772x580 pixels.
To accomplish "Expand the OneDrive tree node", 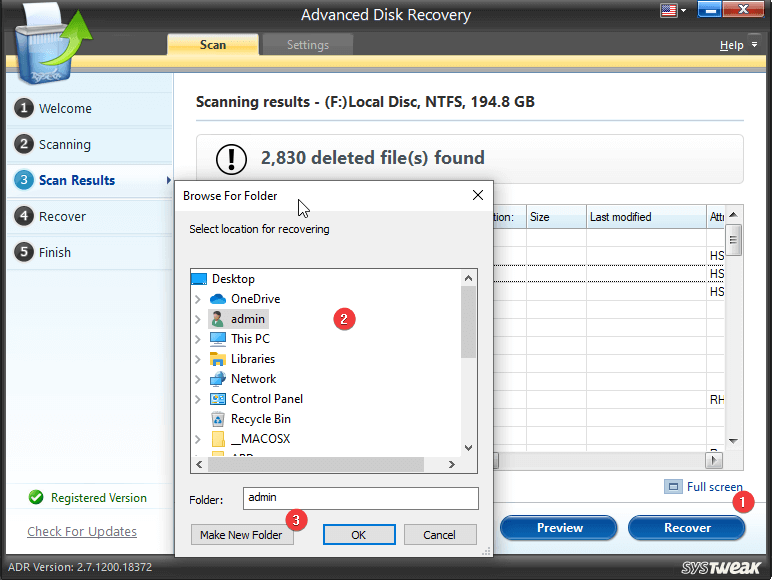I will point(198,299).
